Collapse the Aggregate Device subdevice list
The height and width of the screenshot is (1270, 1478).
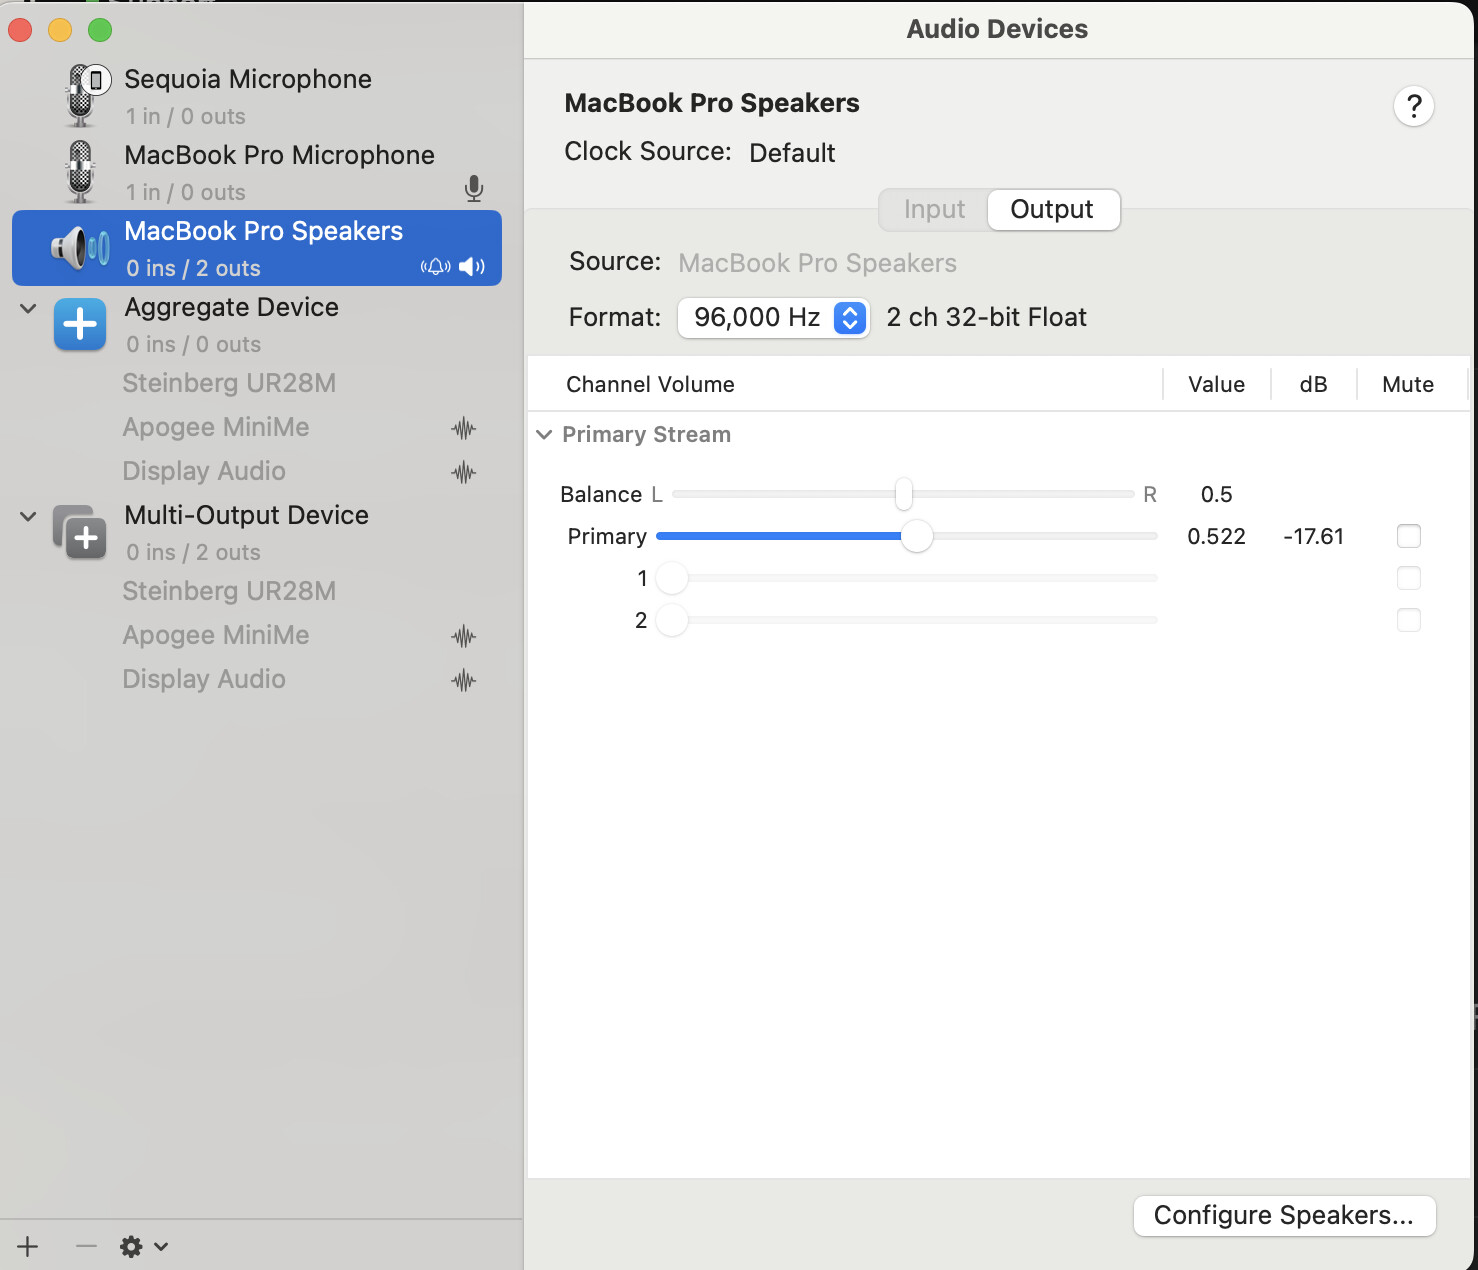28,308
